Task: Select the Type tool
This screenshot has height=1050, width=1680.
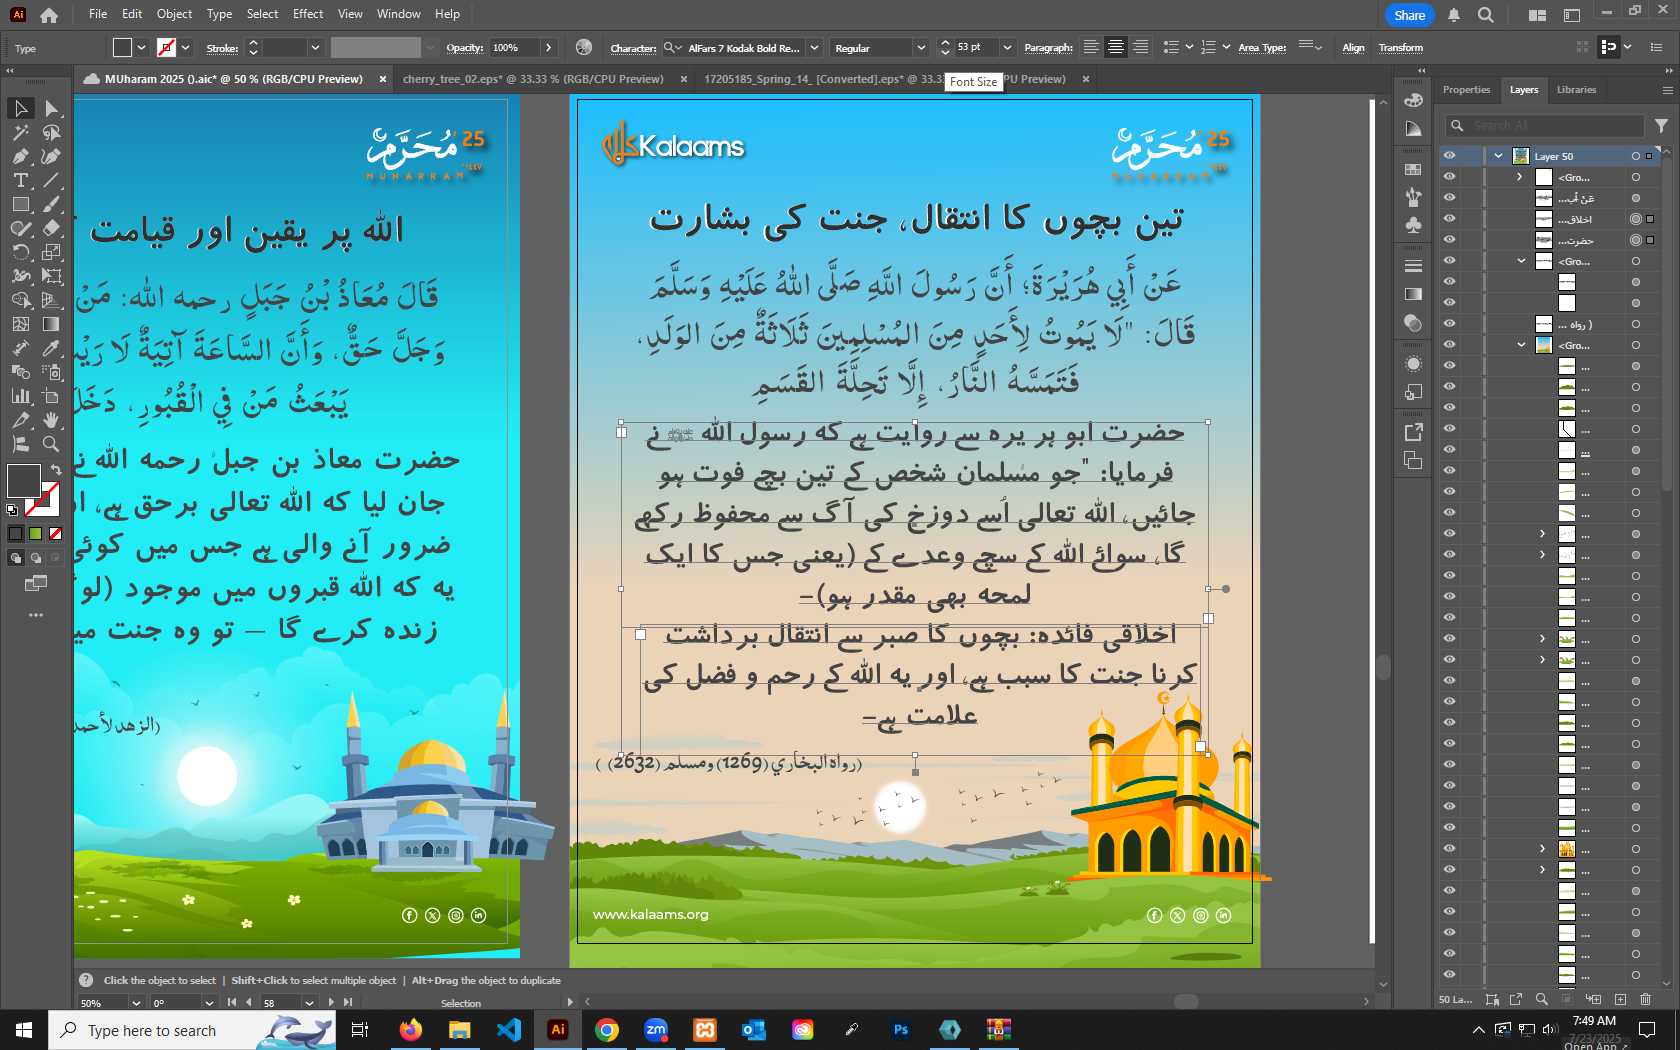Action: [21, 180]
